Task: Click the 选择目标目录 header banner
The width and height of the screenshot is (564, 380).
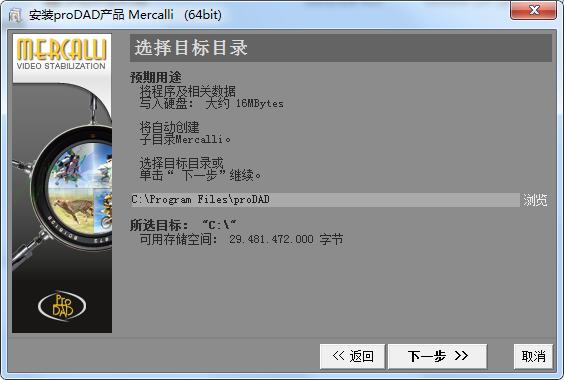Action: coord(341,48)
